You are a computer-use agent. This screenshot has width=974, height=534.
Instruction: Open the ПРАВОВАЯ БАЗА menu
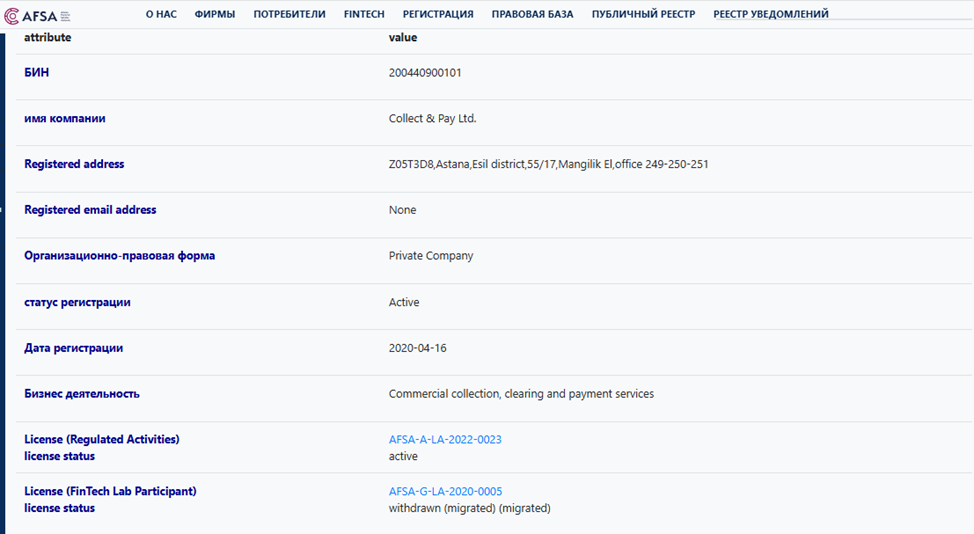(532, 14)
